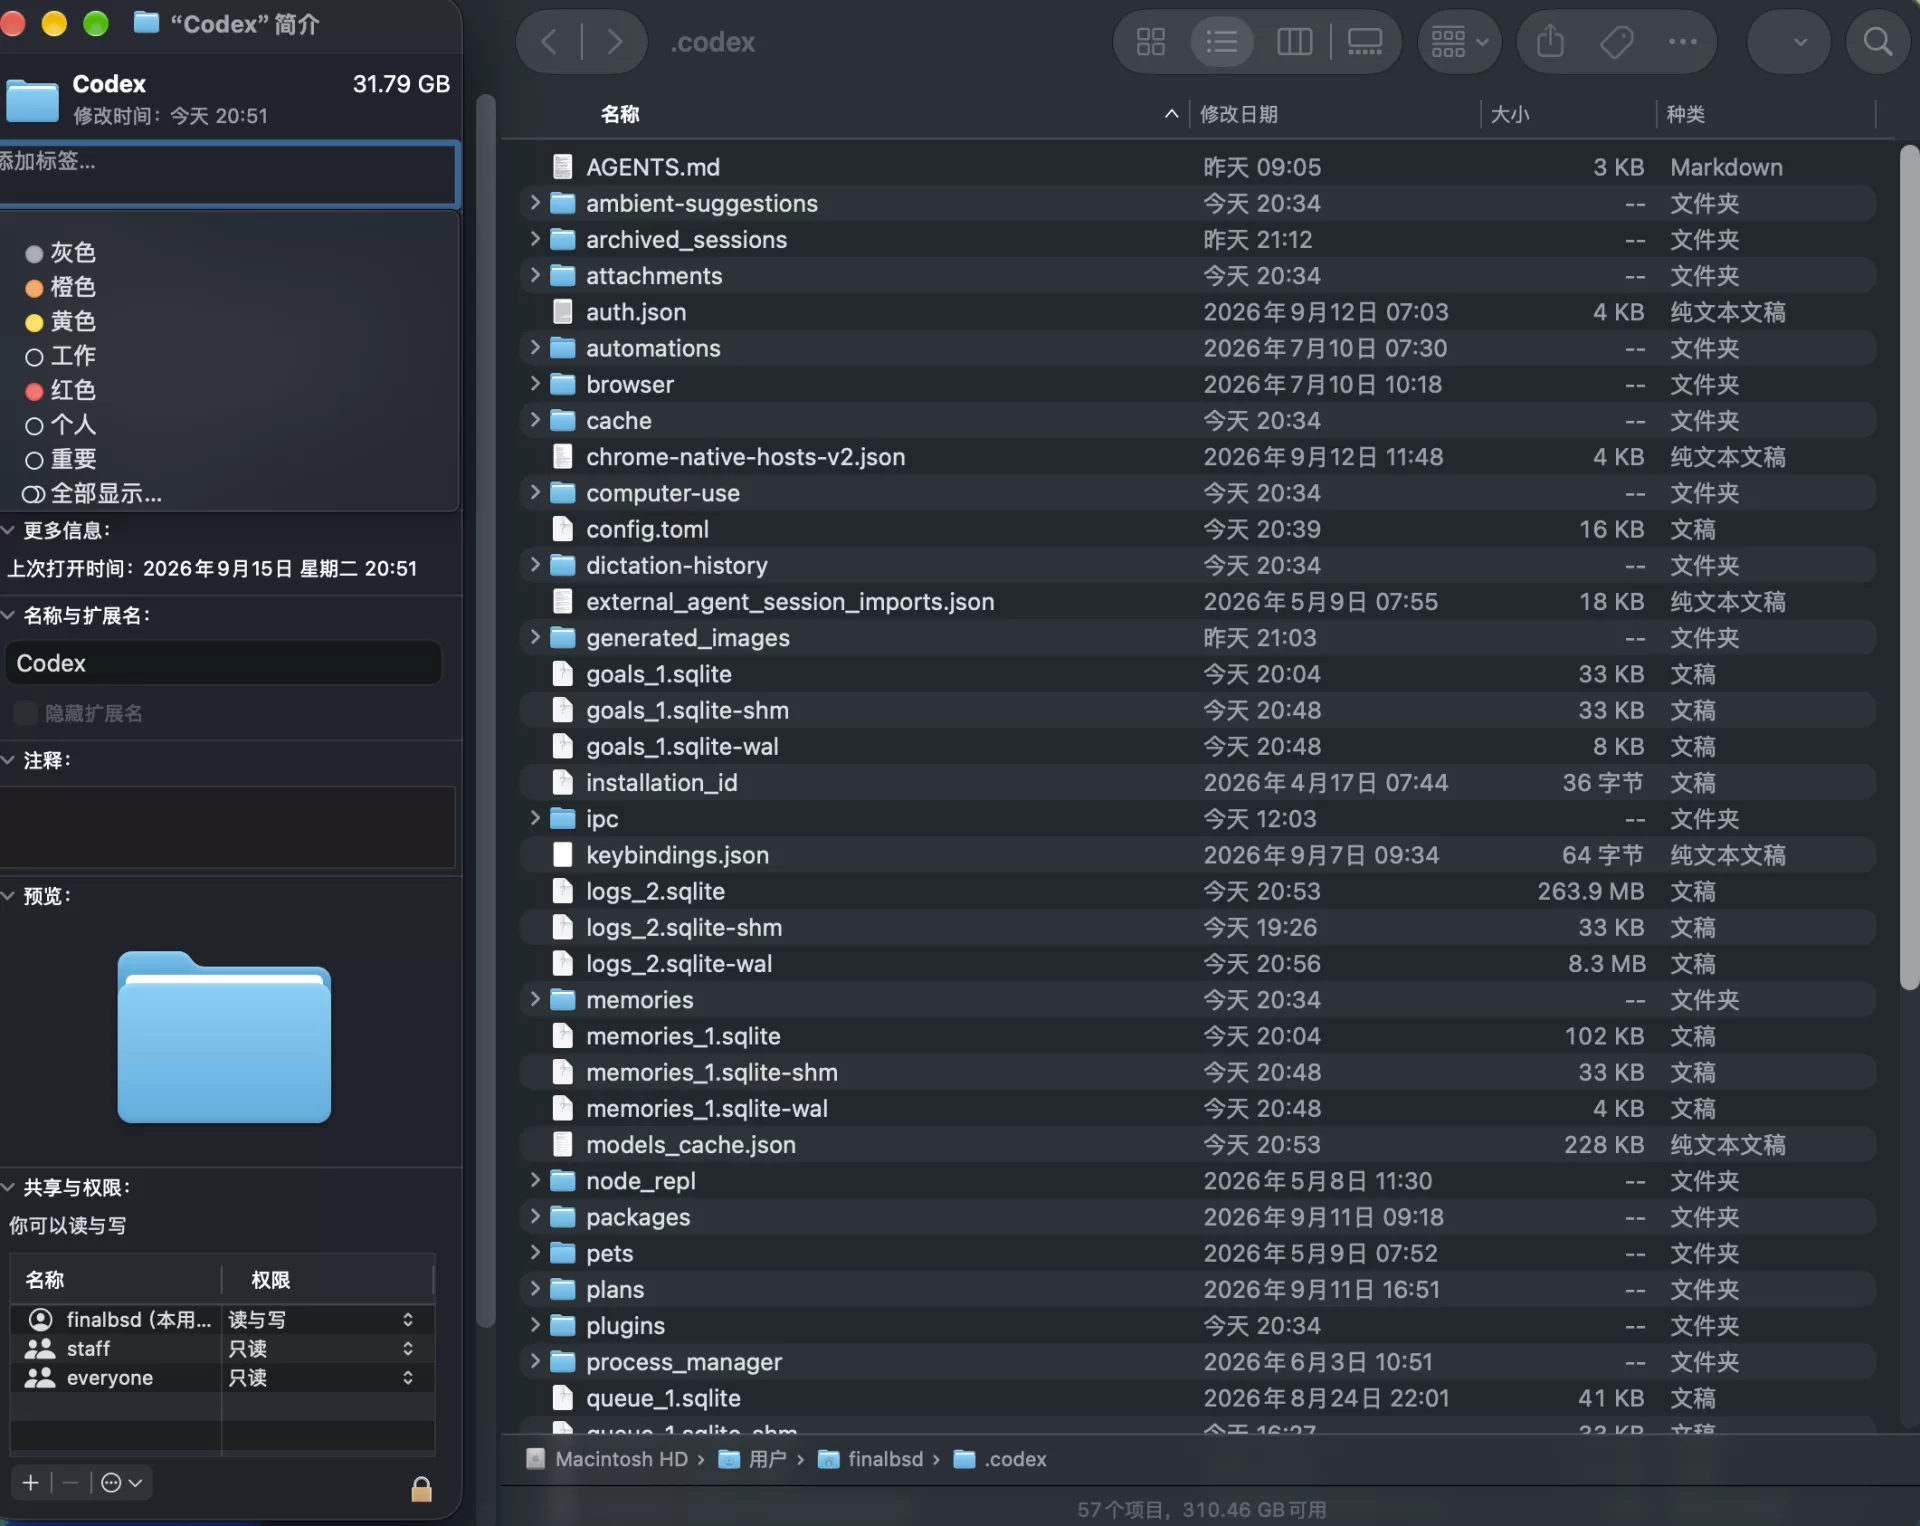Switch to list view
Viewport: 1920px width, 1526px height.
pos(1222,42)
